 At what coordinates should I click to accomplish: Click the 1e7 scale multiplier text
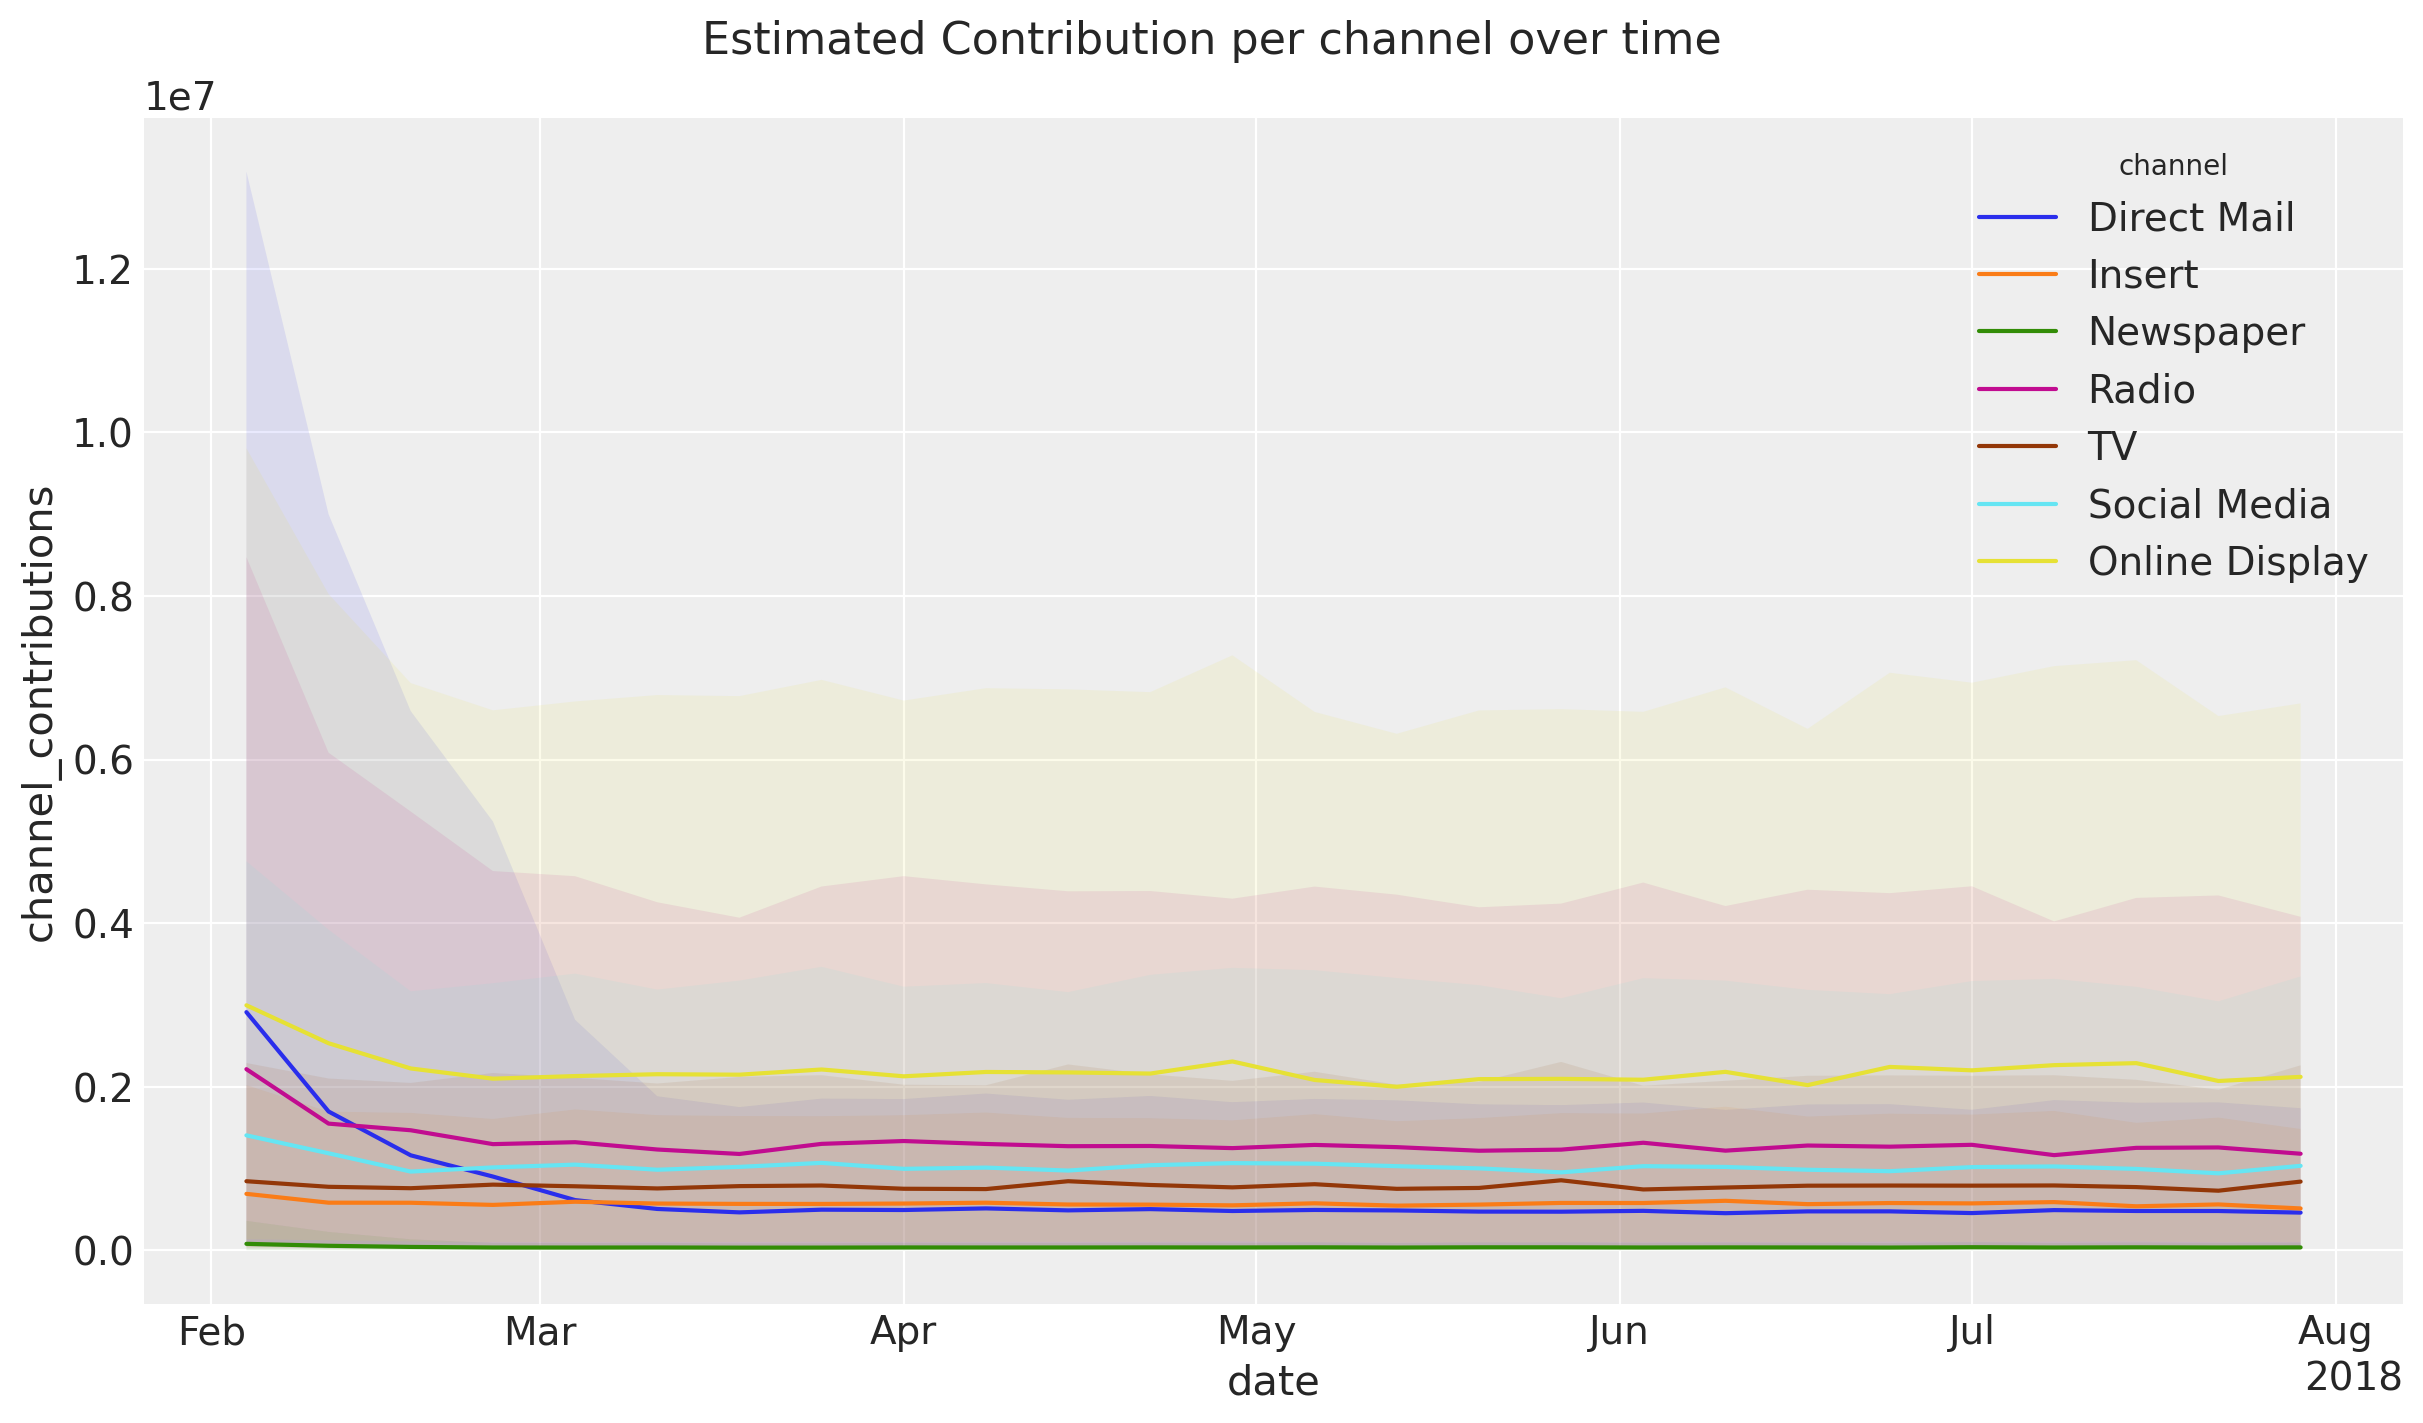click(180, 97)
